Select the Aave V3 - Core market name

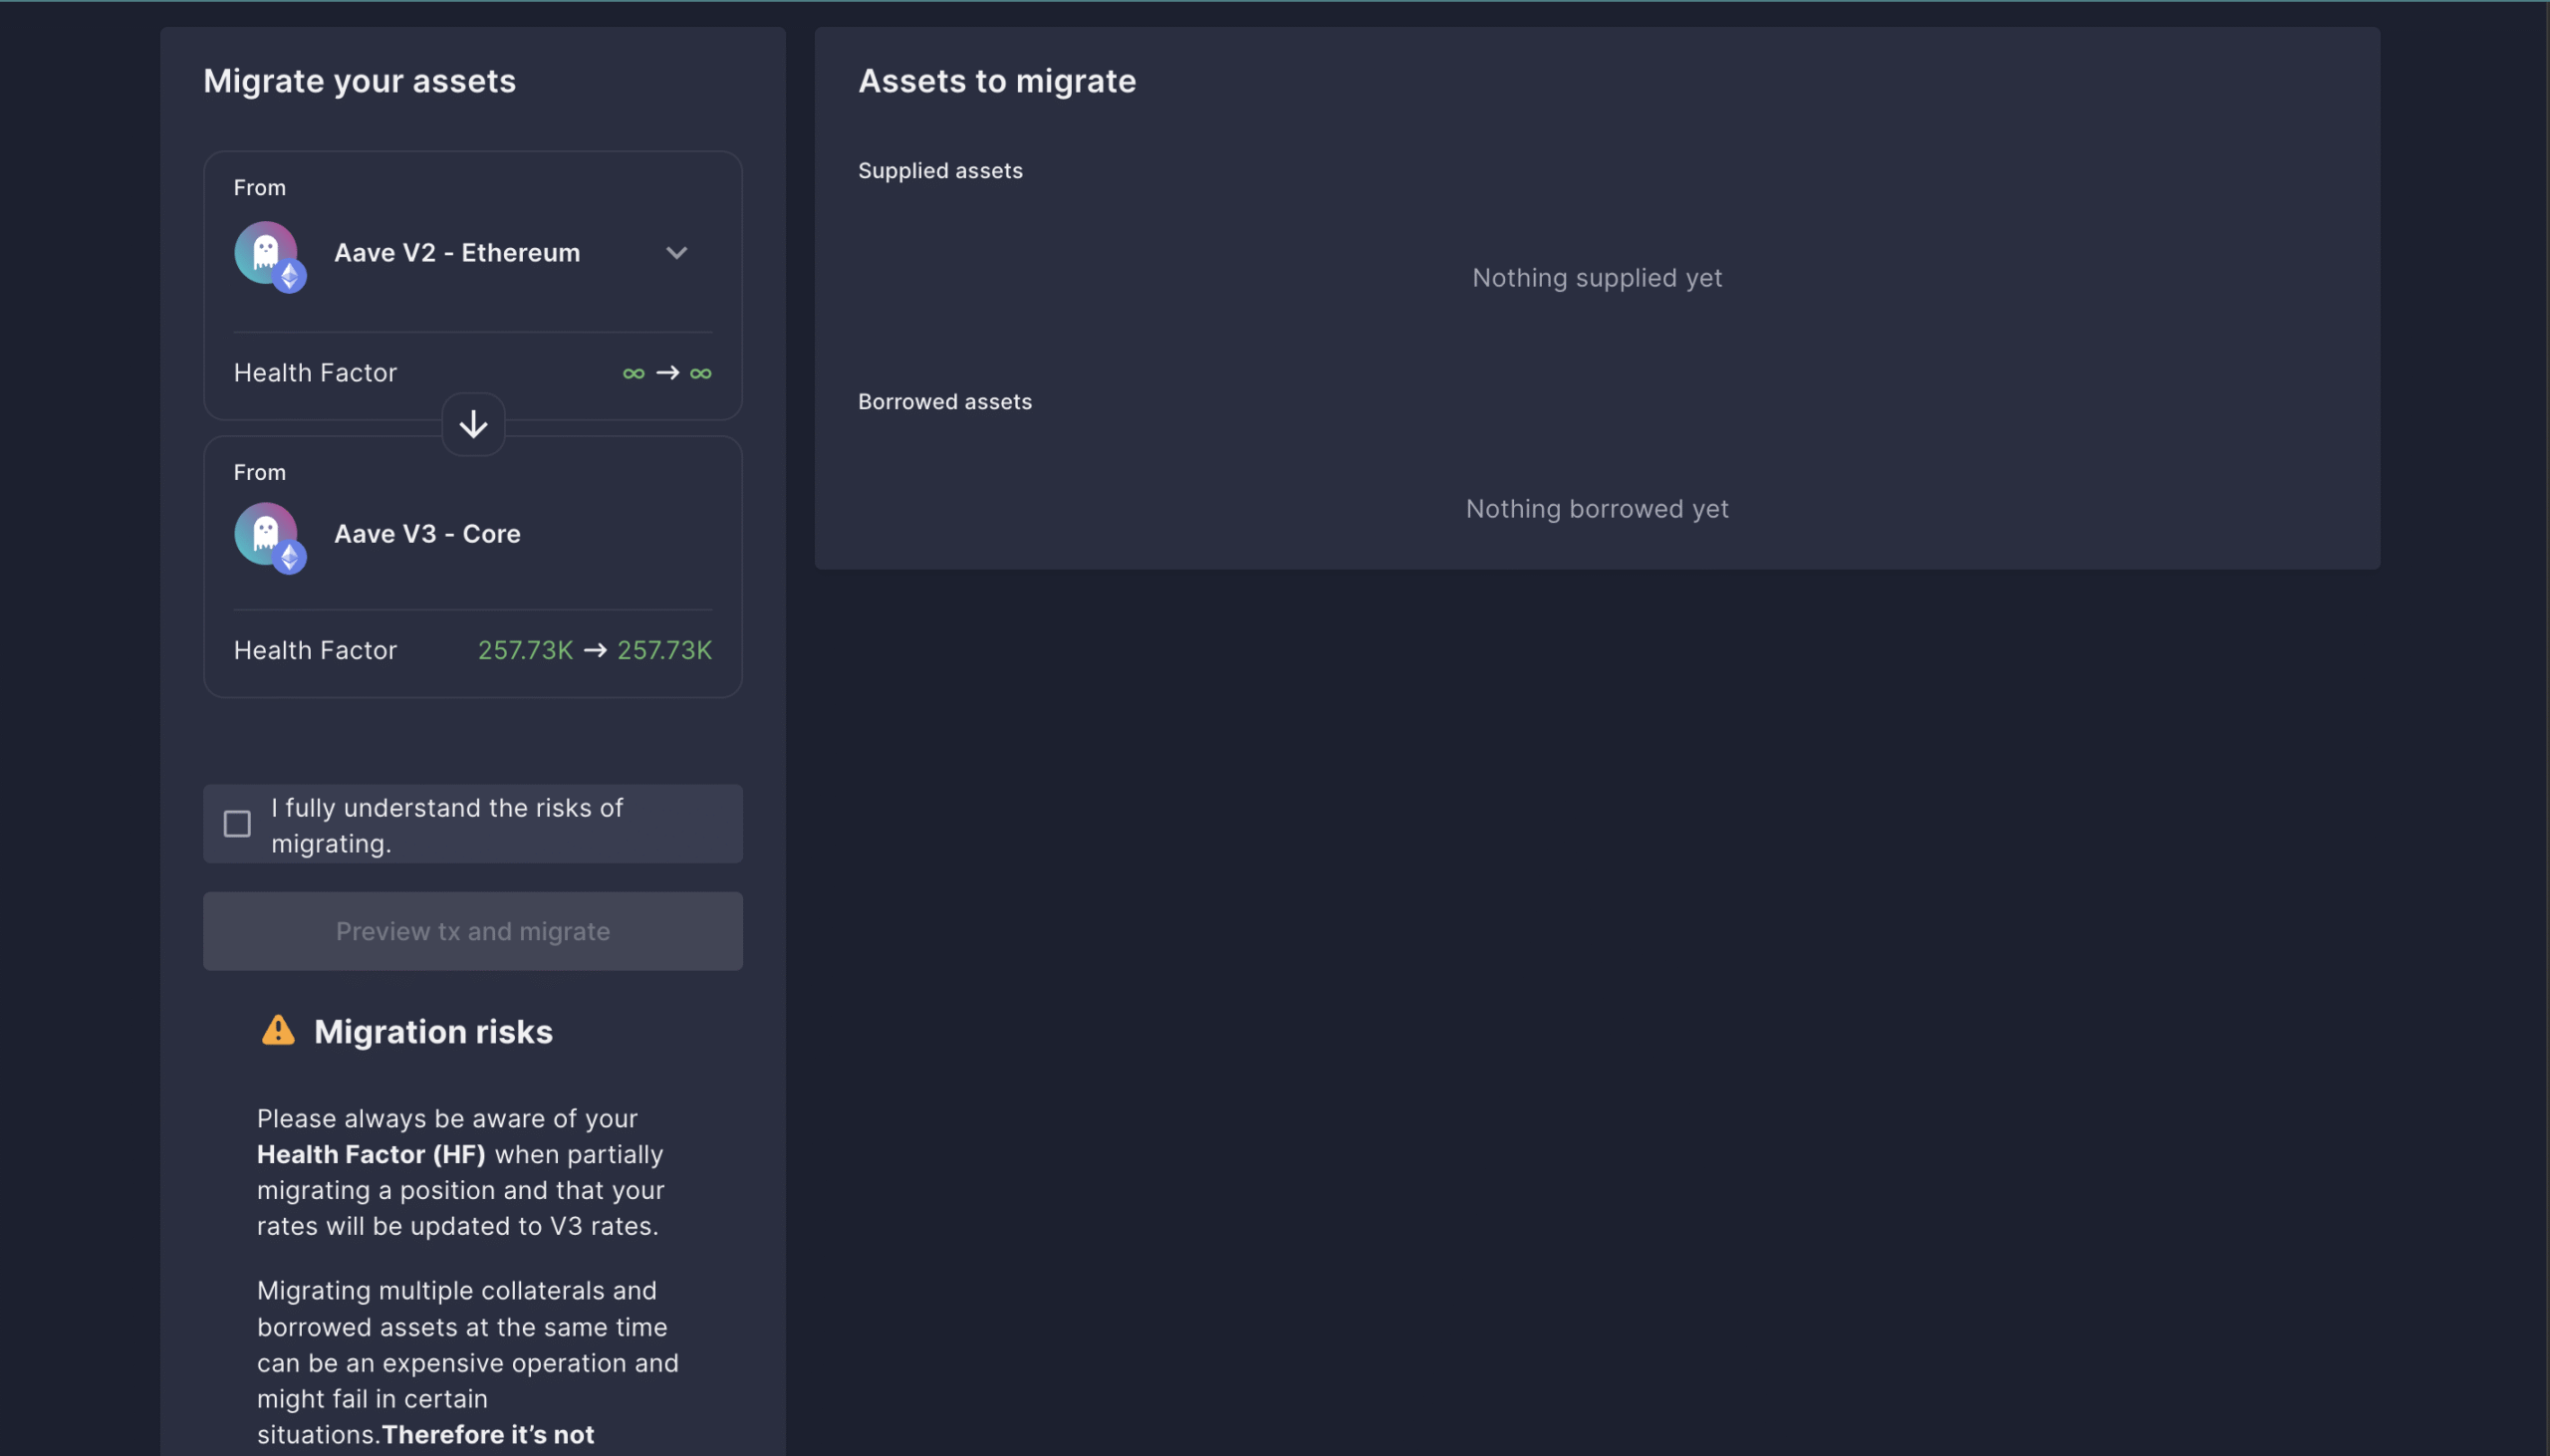427,534
